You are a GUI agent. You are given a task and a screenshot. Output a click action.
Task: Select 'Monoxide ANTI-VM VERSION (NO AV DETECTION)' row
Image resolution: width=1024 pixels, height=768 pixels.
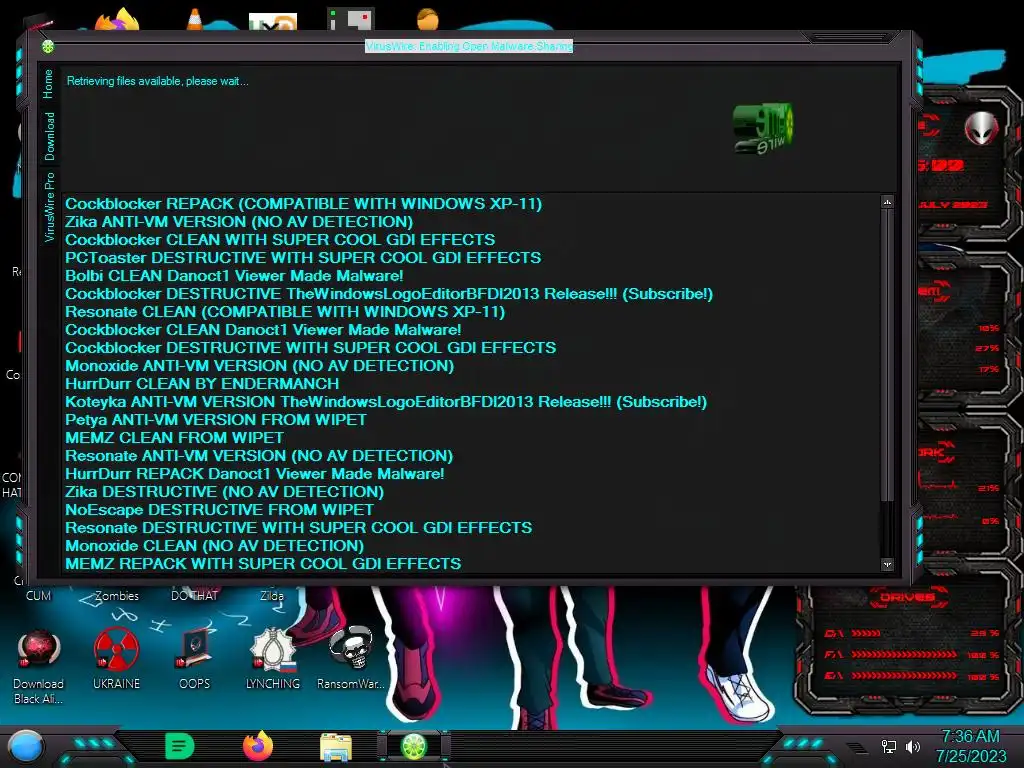tap(260, 366)
